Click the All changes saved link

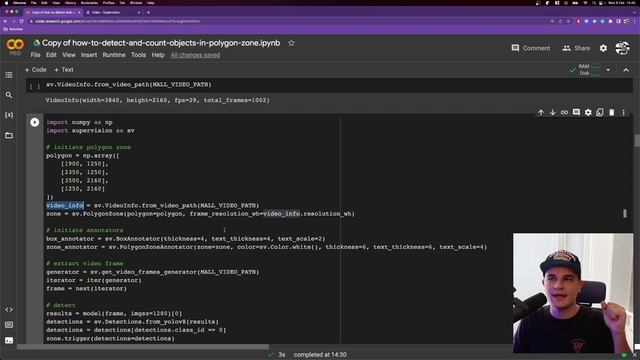[195, 55]
